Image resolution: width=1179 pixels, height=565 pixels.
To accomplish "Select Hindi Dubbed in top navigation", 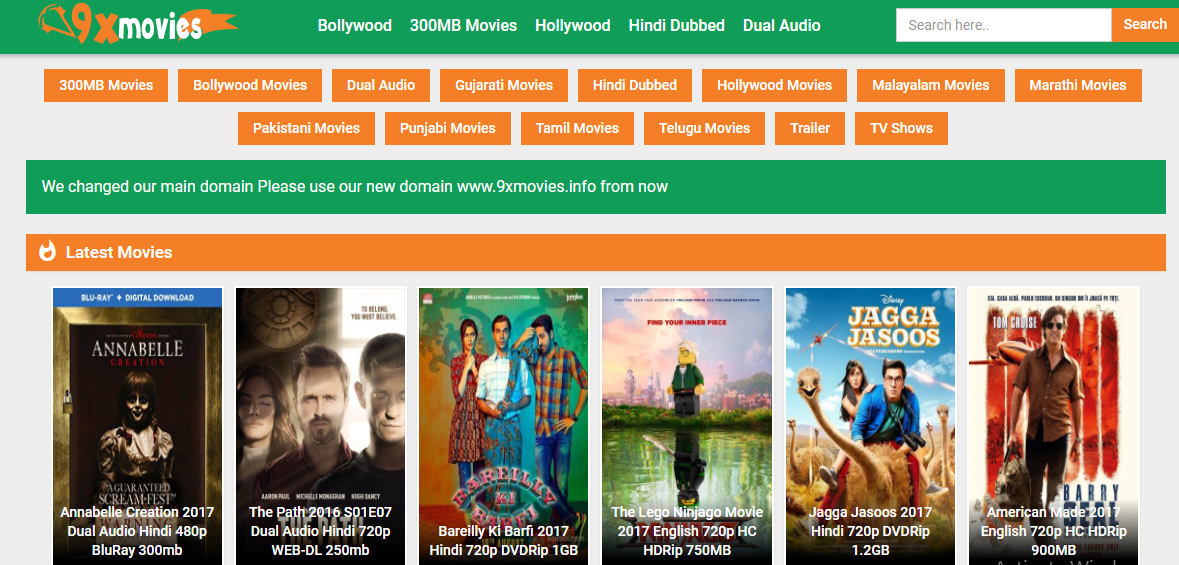I will tap(677, 26).
